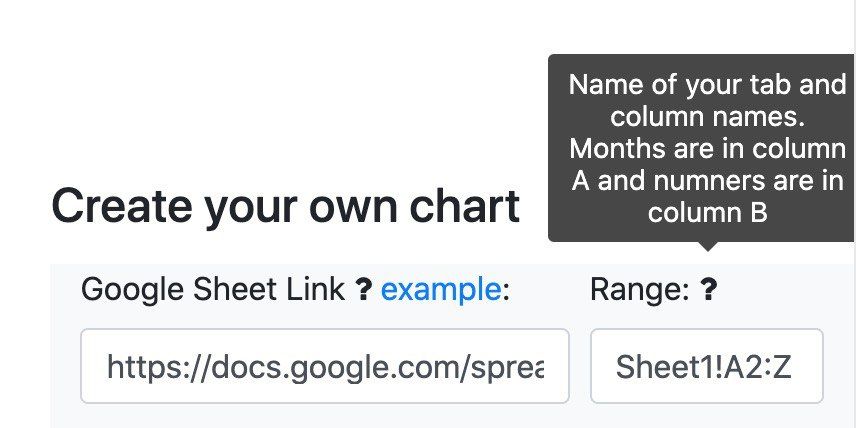Click the question mark help icon beside Range
This screenshot has height=428, width=856.
708,291
